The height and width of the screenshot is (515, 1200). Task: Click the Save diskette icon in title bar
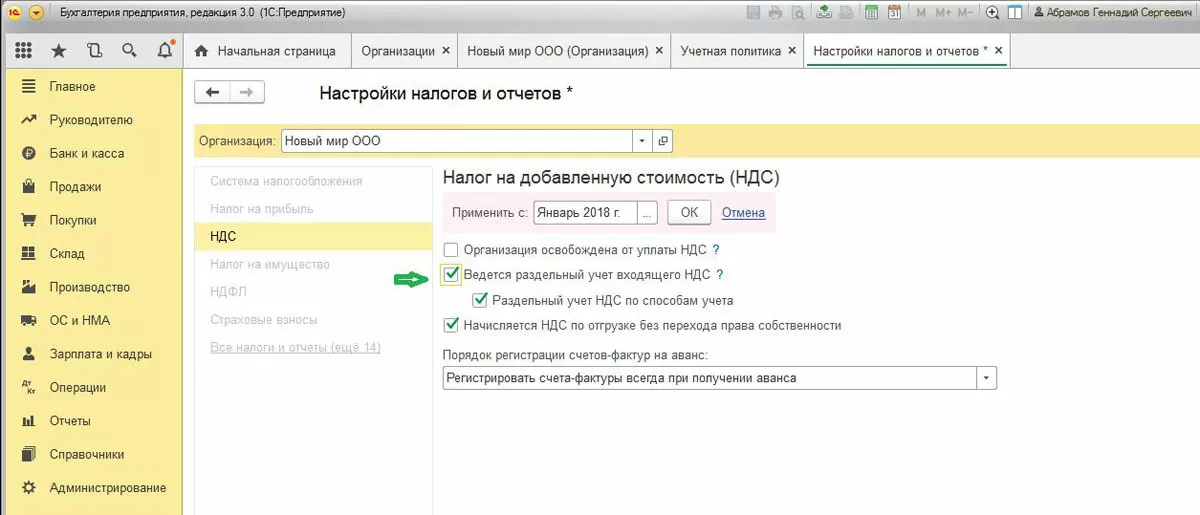click(755, 13)
